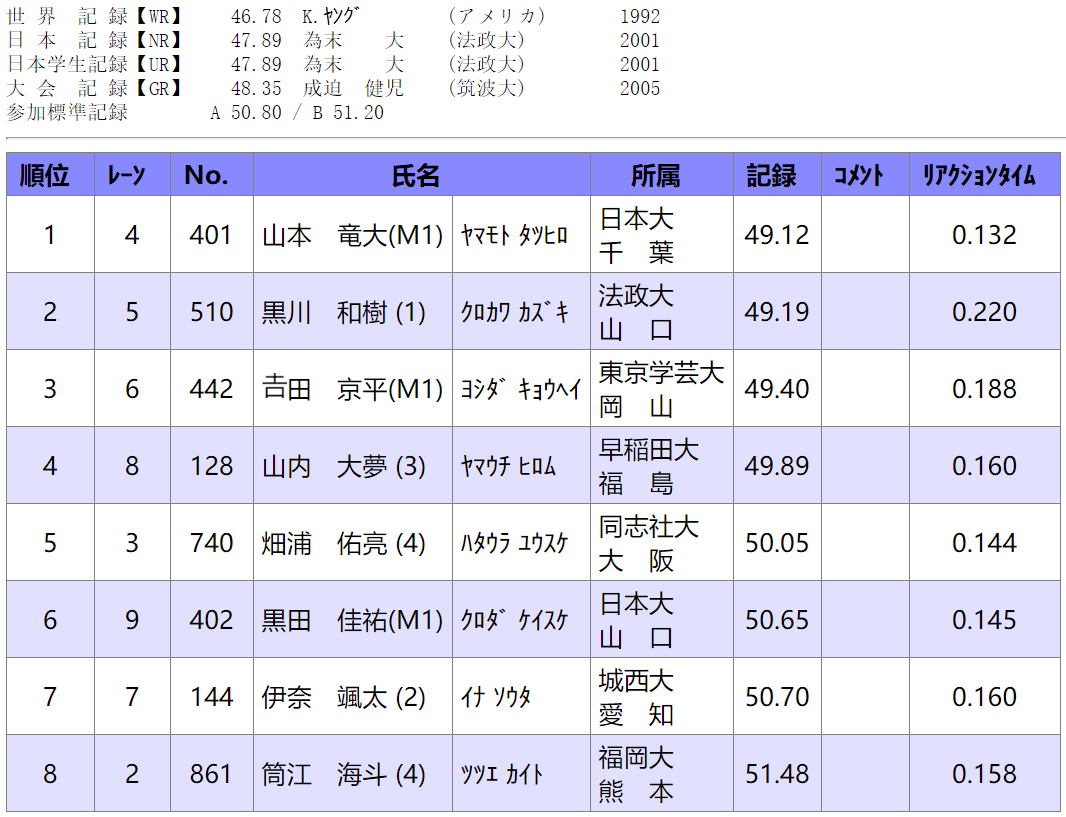Click affiliation 東京学芸大 岡山
The image size is (1066, 817).
tap(661, 389)
